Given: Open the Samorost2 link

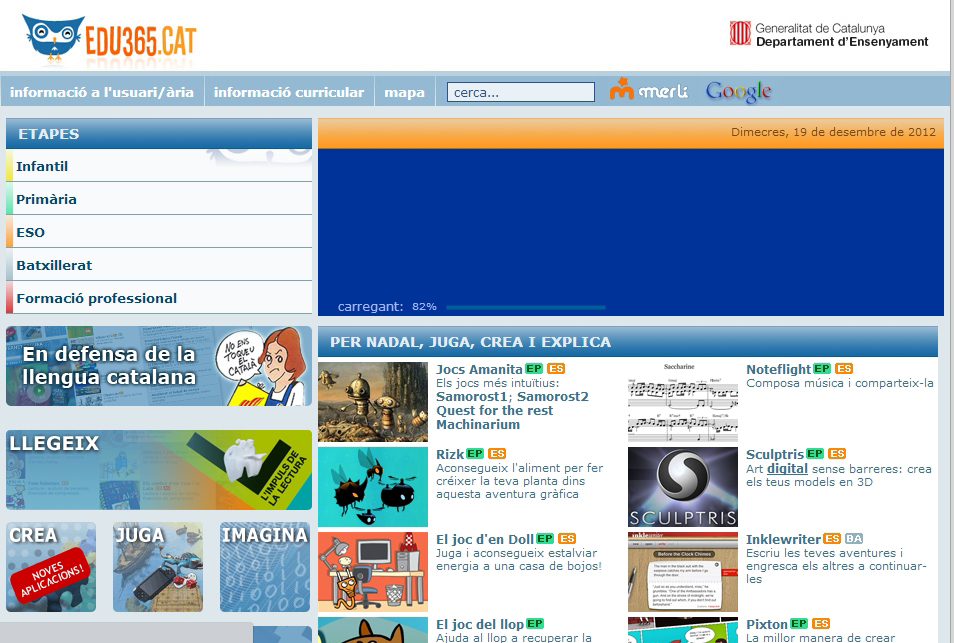Looking at the screenshot, I should pos(553,397).
